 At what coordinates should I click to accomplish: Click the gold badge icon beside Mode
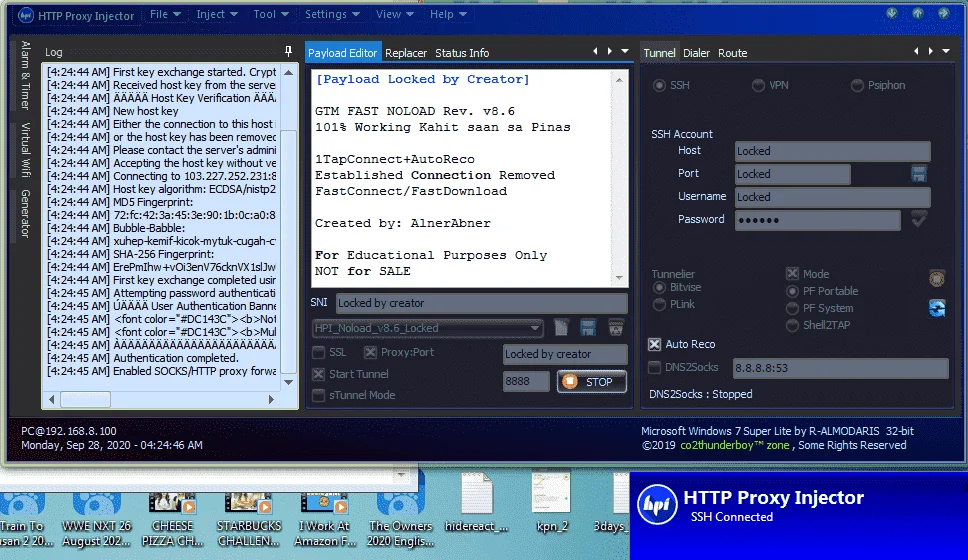point(937,278)
